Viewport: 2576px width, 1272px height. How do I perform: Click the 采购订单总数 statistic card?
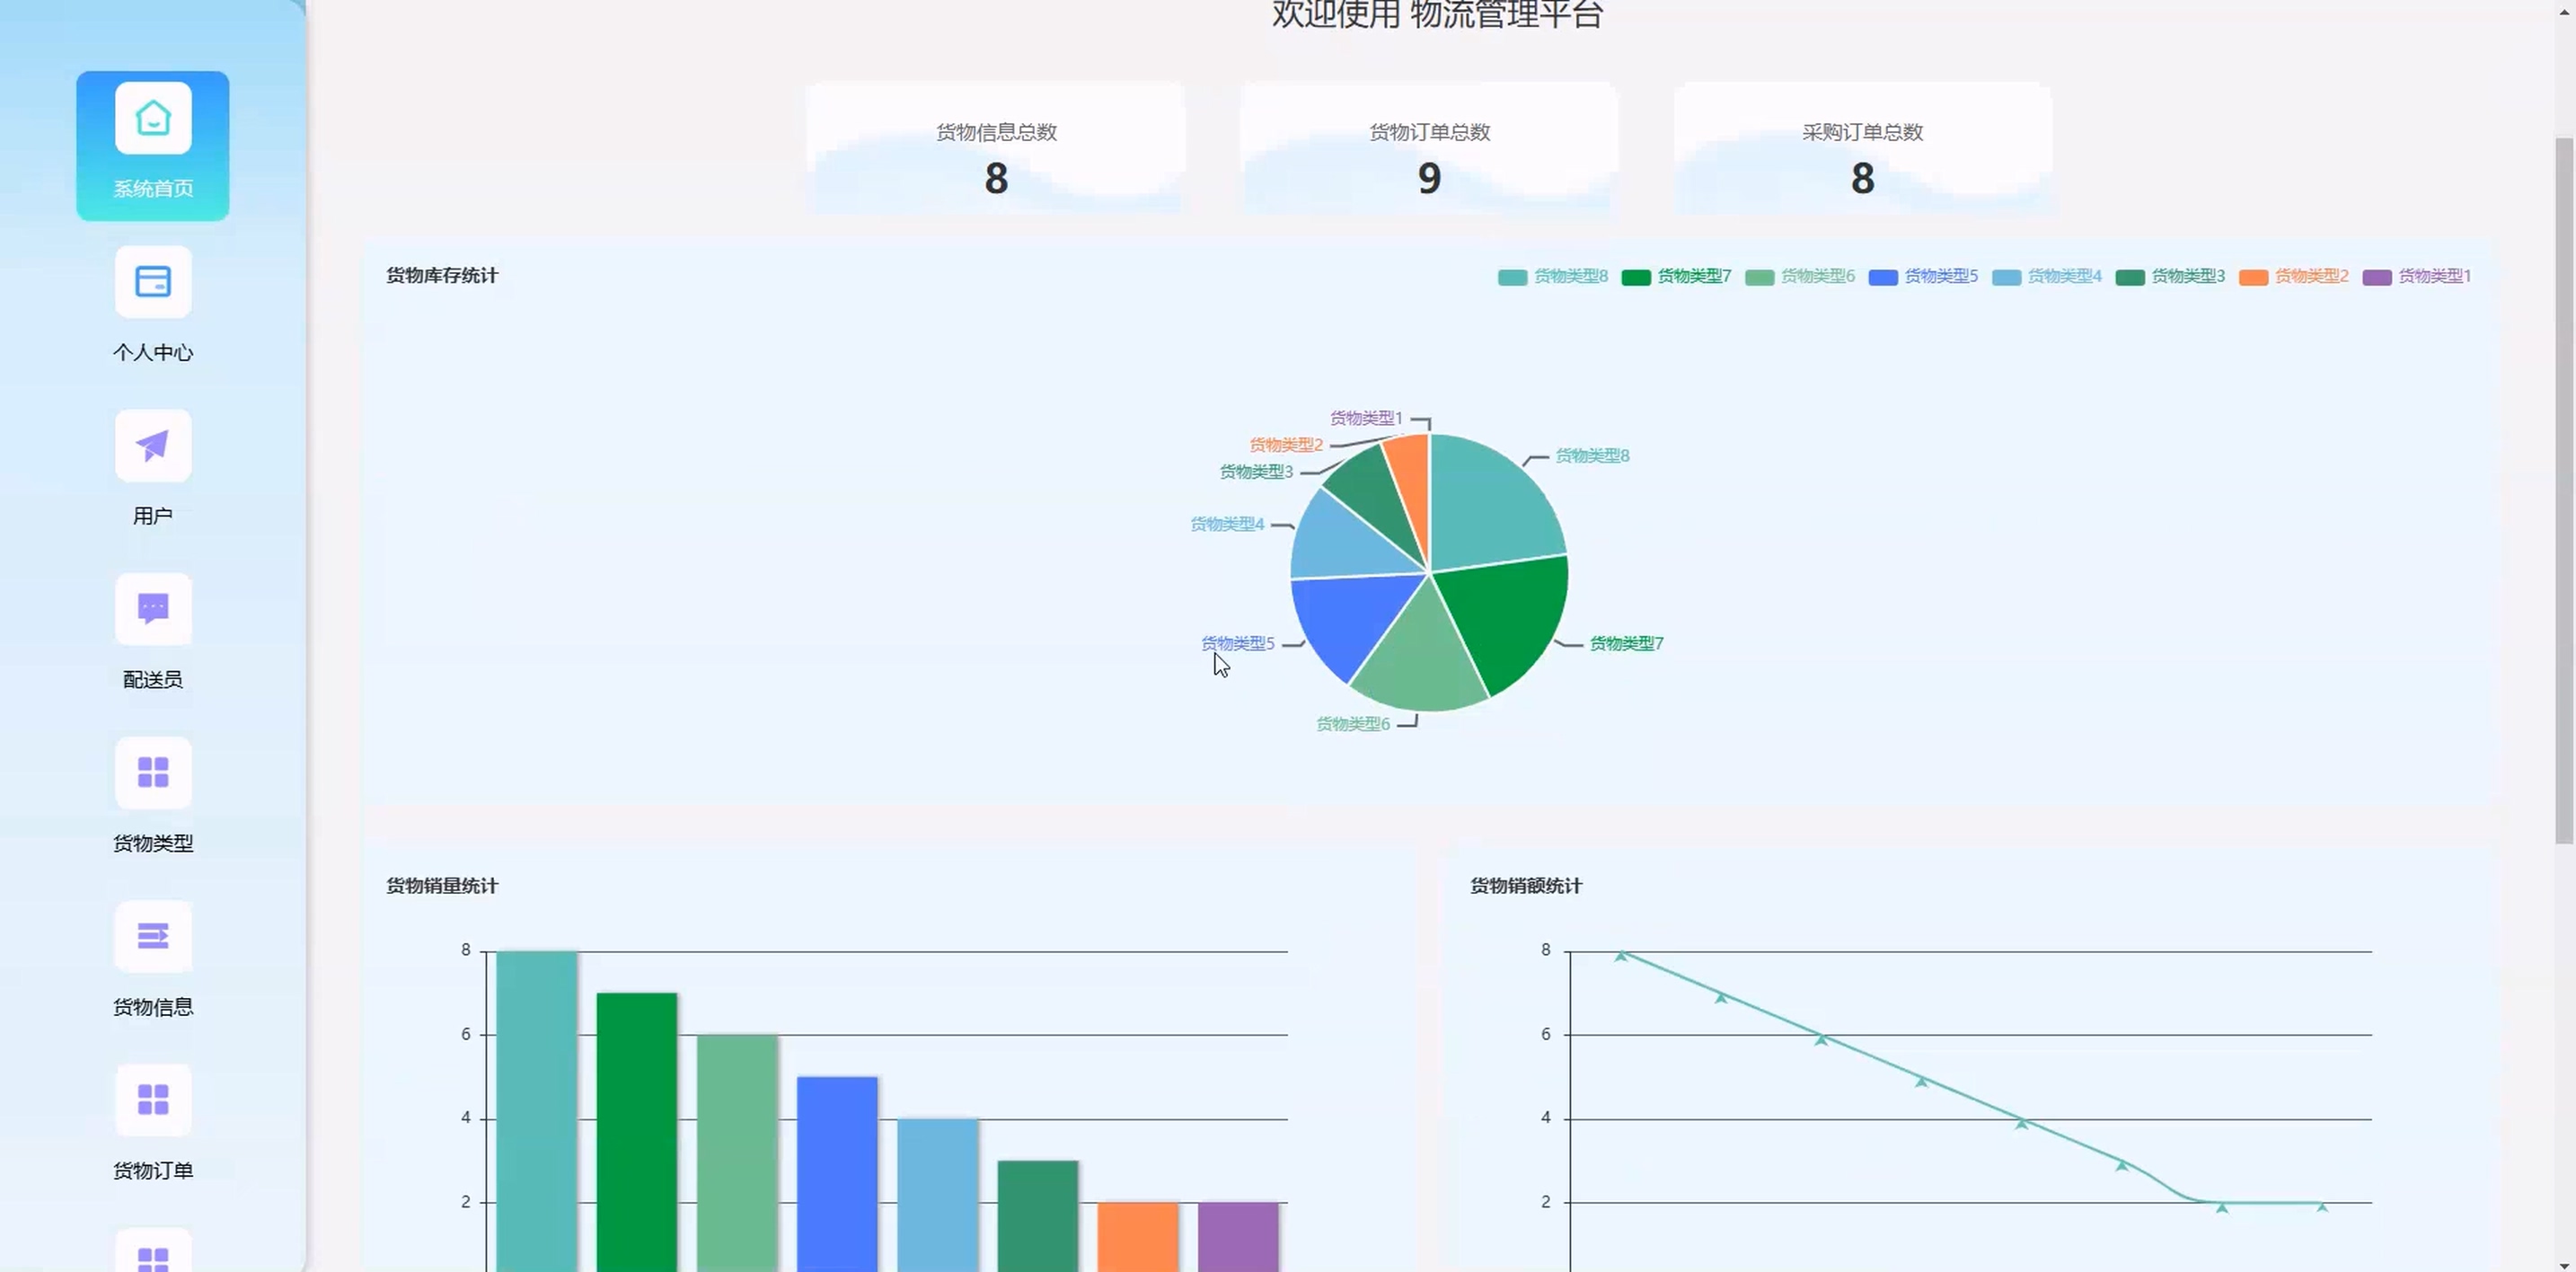(1862, 150)
